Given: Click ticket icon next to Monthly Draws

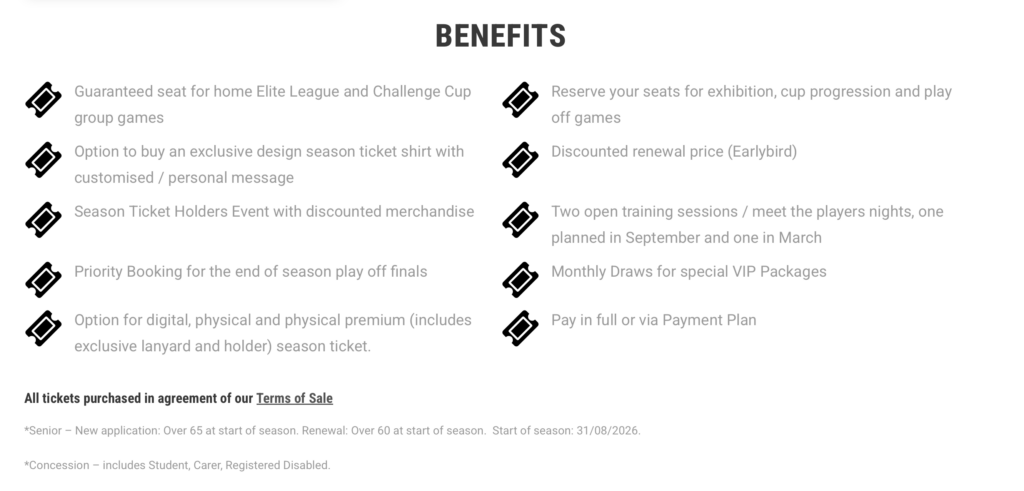Looking at the screenshot, I should click(x=520, y=279).
